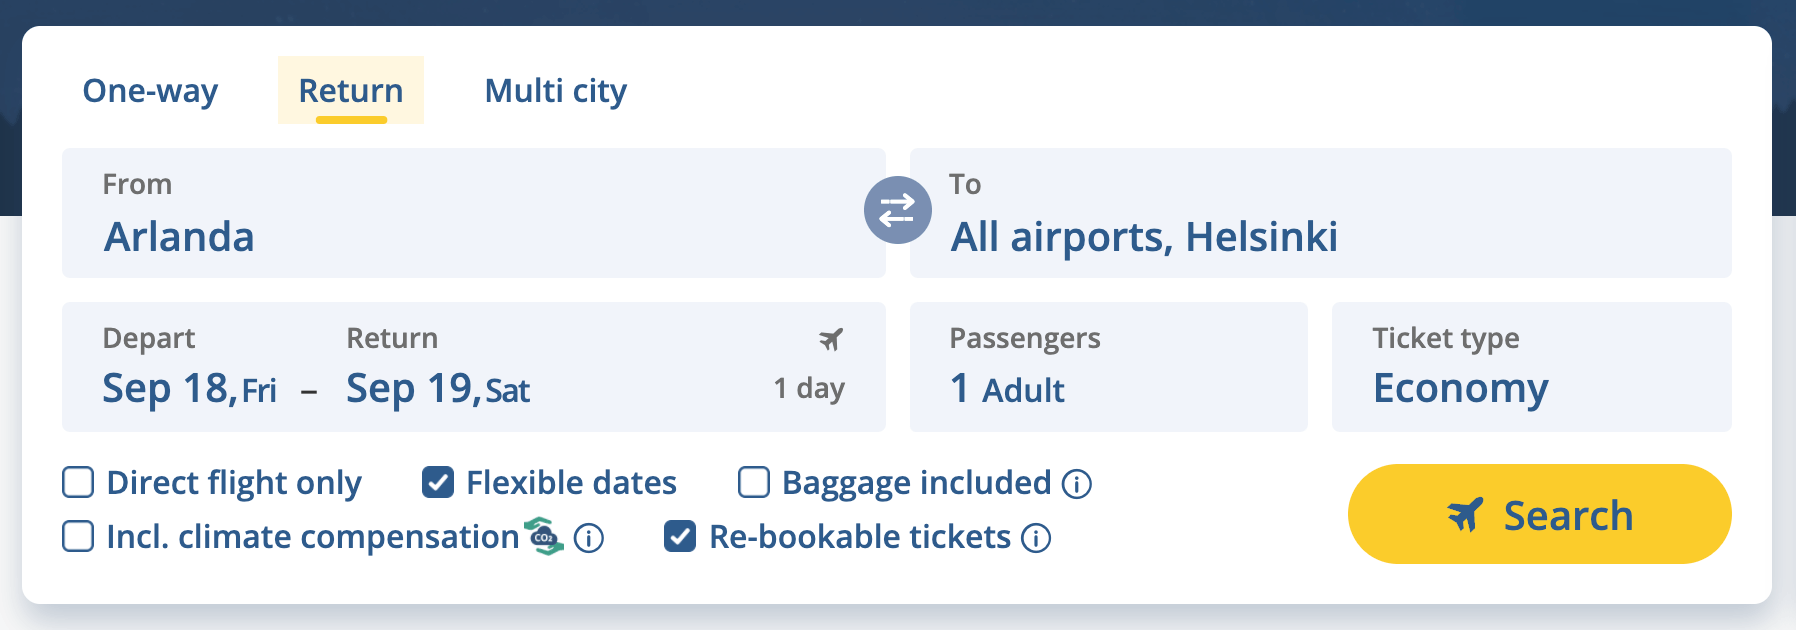Viewport: 1796px width, 630px height.
Task: Tick the Baggage included checkbox
Action: 754,483
